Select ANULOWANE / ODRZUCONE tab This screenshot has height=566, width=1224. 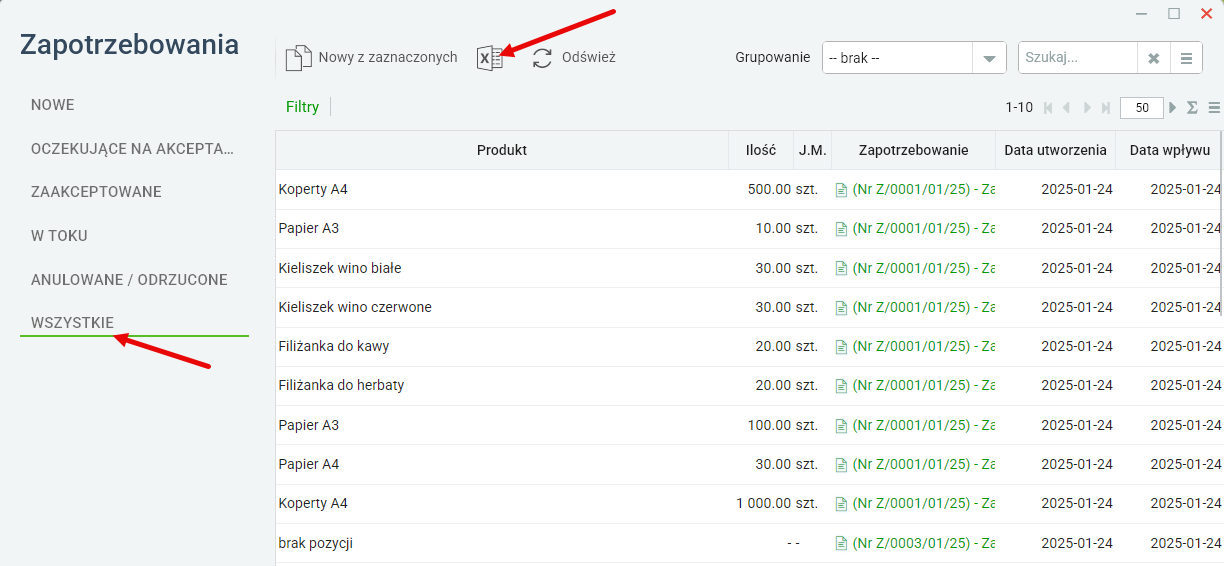(x=129, y=280)
